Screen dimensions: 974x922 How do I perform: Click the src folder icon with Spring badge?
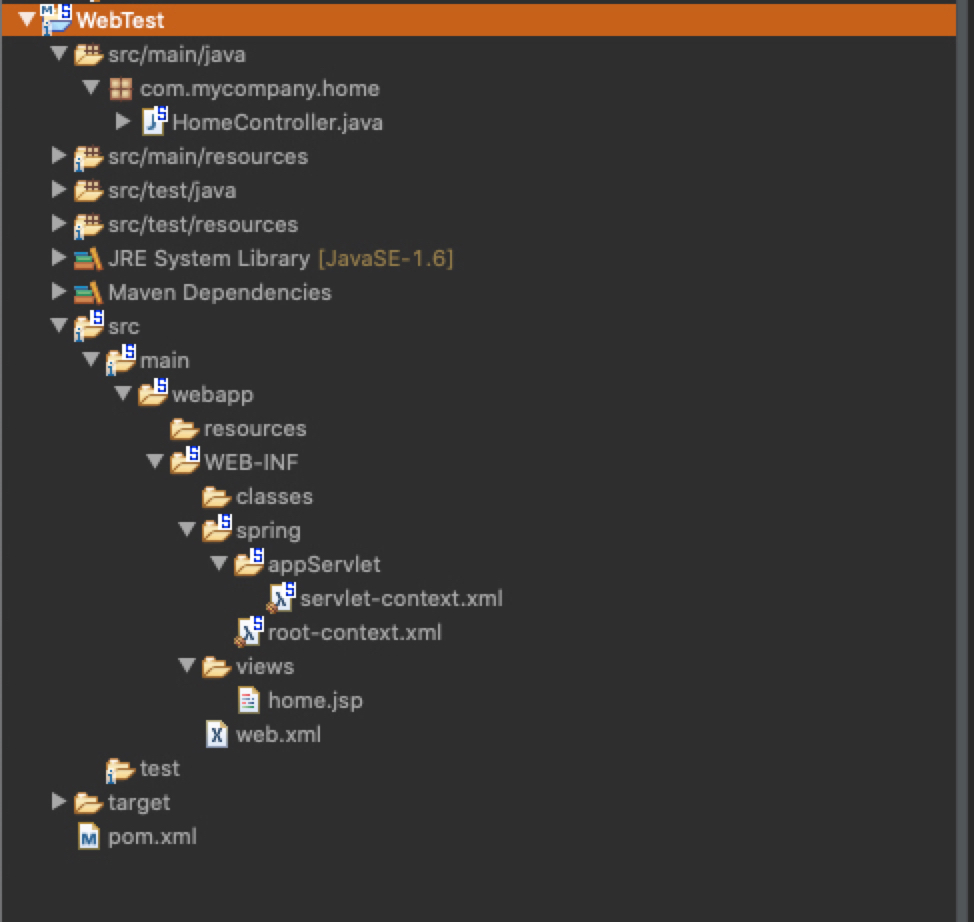click(89, 326)
